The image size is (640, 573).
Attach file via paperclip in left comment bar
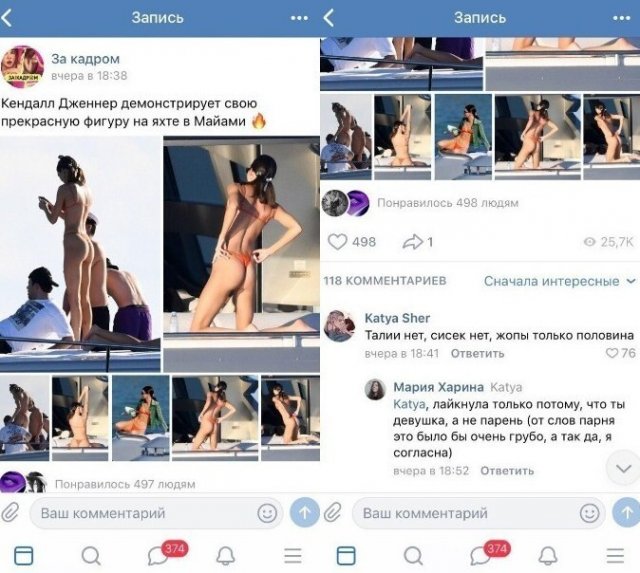tap(10, 512)
